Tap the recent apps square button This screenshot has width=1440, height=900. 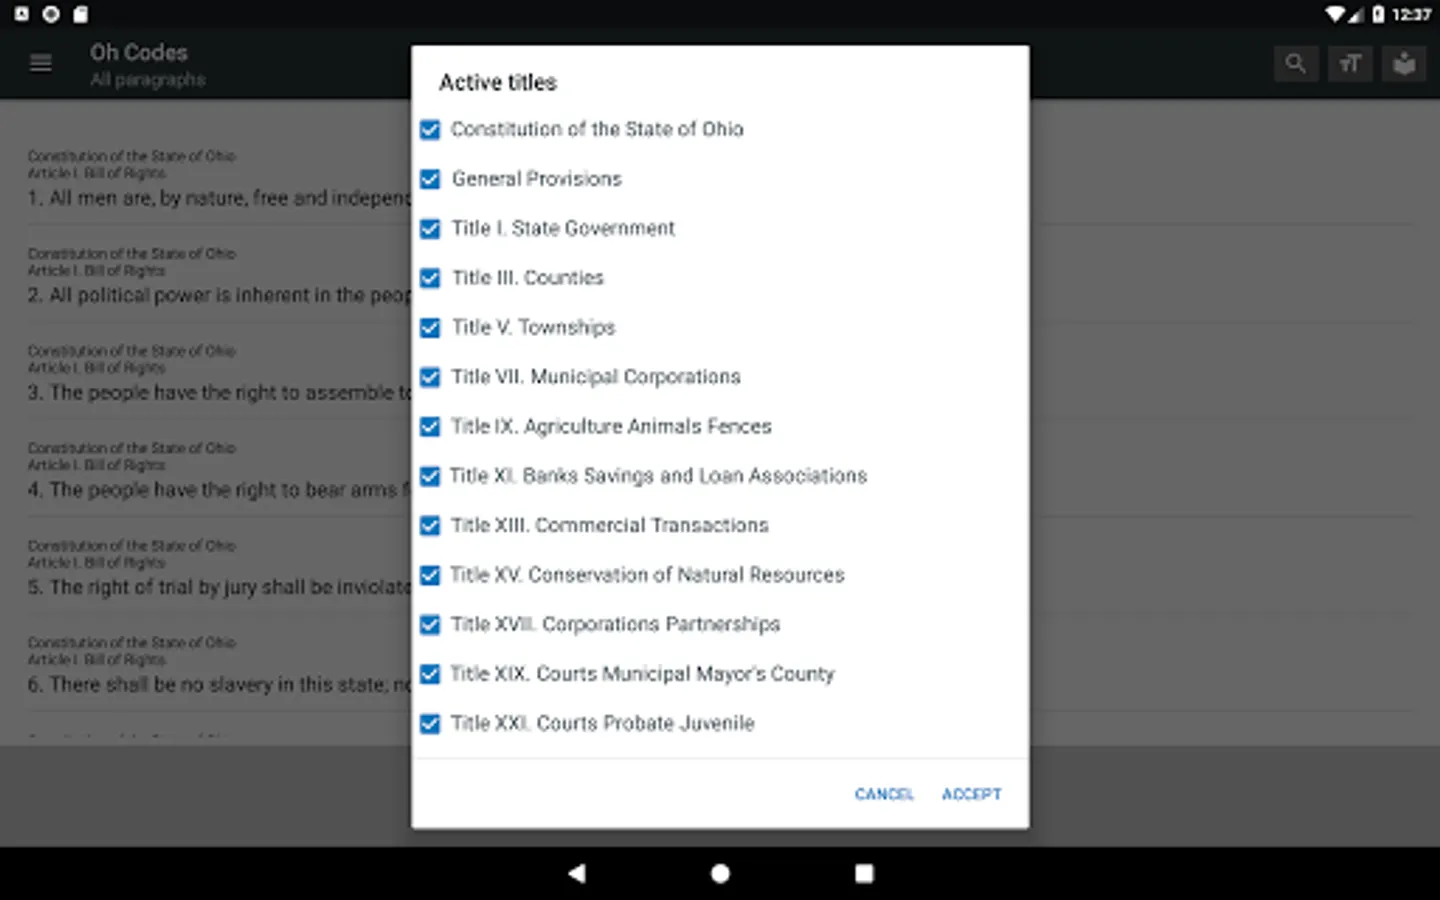[864, 873]
